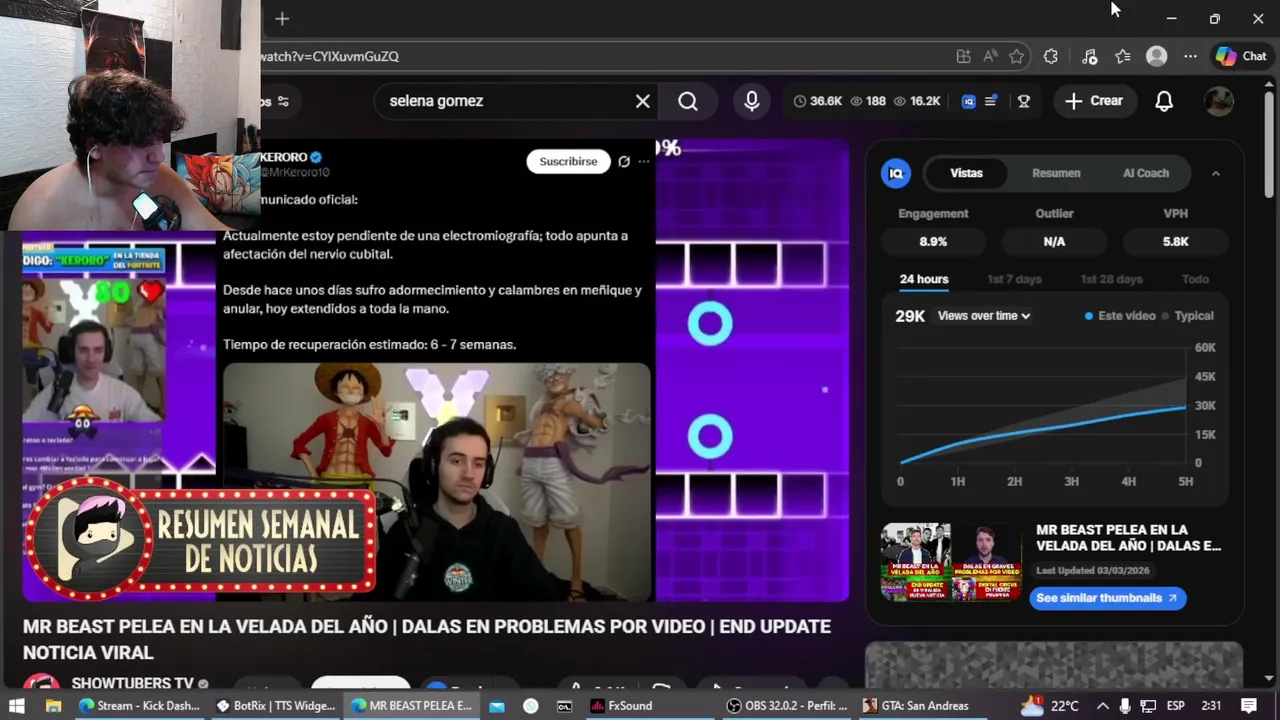Open the Windows Start menu

17,705
